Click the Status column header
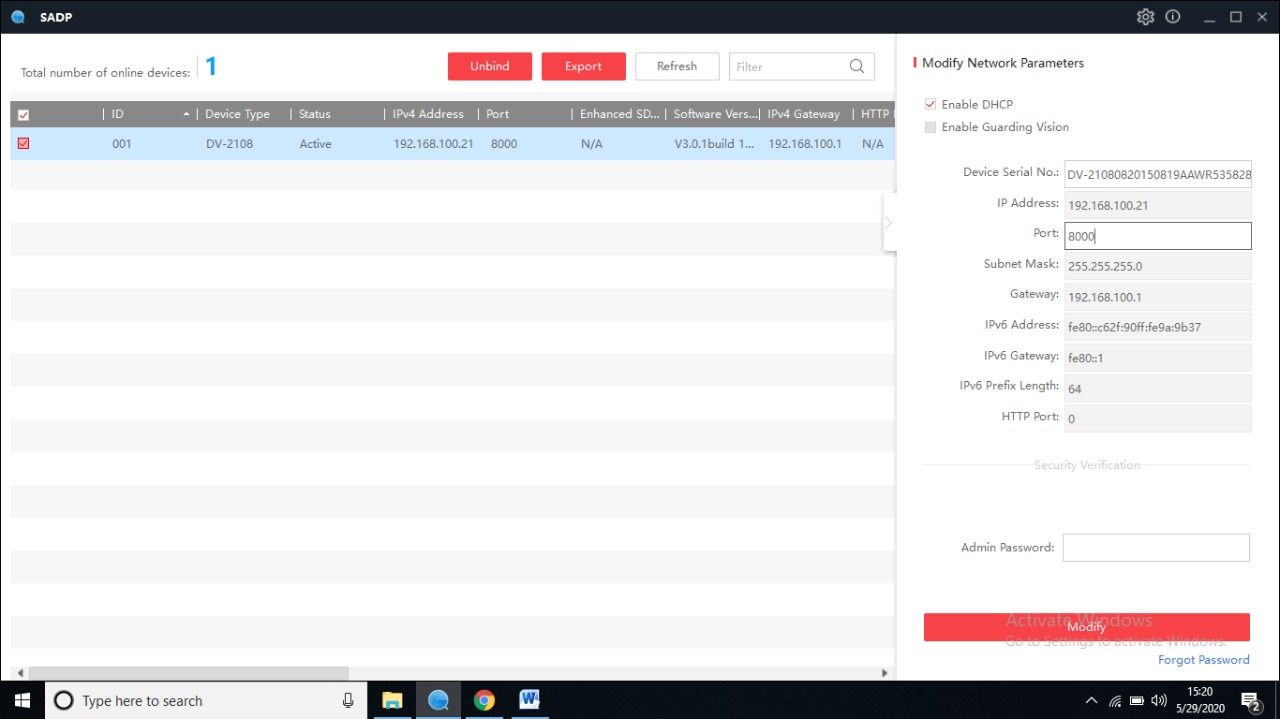 pos(315,115)
